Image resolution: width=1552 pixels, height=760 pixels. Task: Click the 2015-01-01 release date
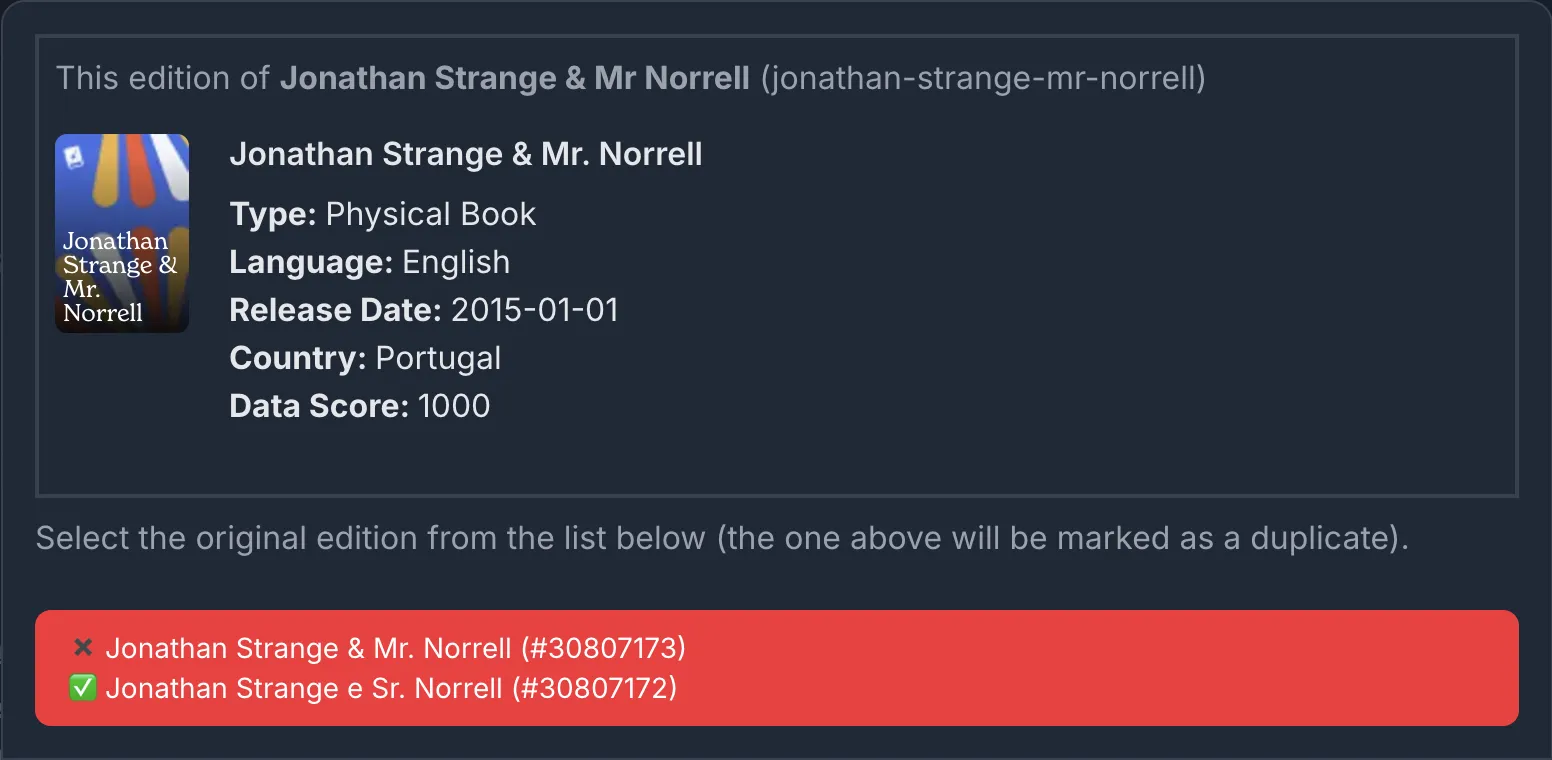(535, 310)
